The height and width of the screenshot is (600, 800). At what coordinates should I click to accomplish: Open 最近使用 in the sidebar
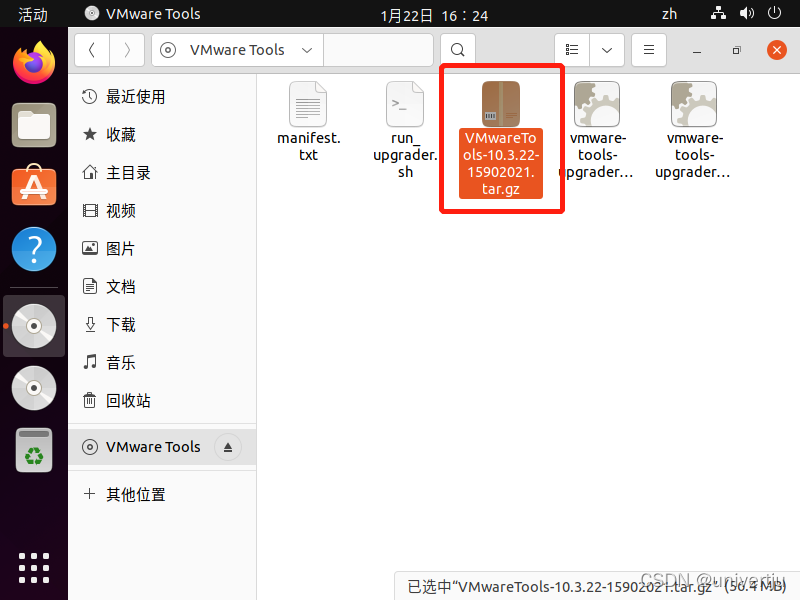coord(162,96)
